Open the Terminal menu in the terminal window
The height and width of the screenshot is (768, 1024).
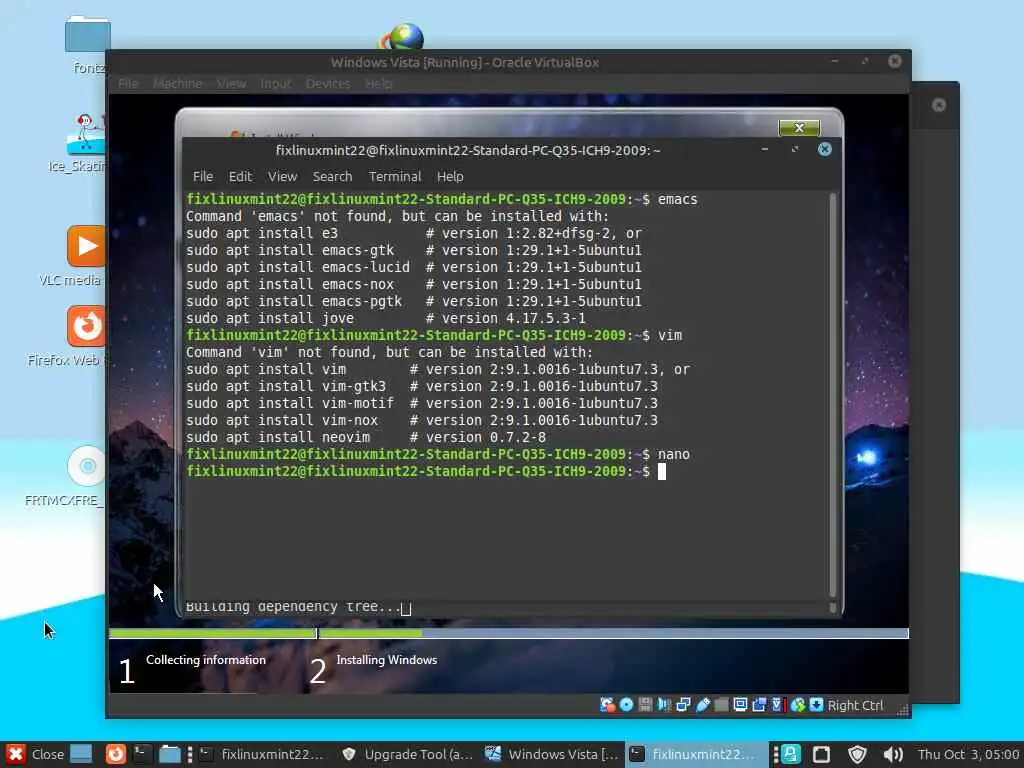point(394,176)
